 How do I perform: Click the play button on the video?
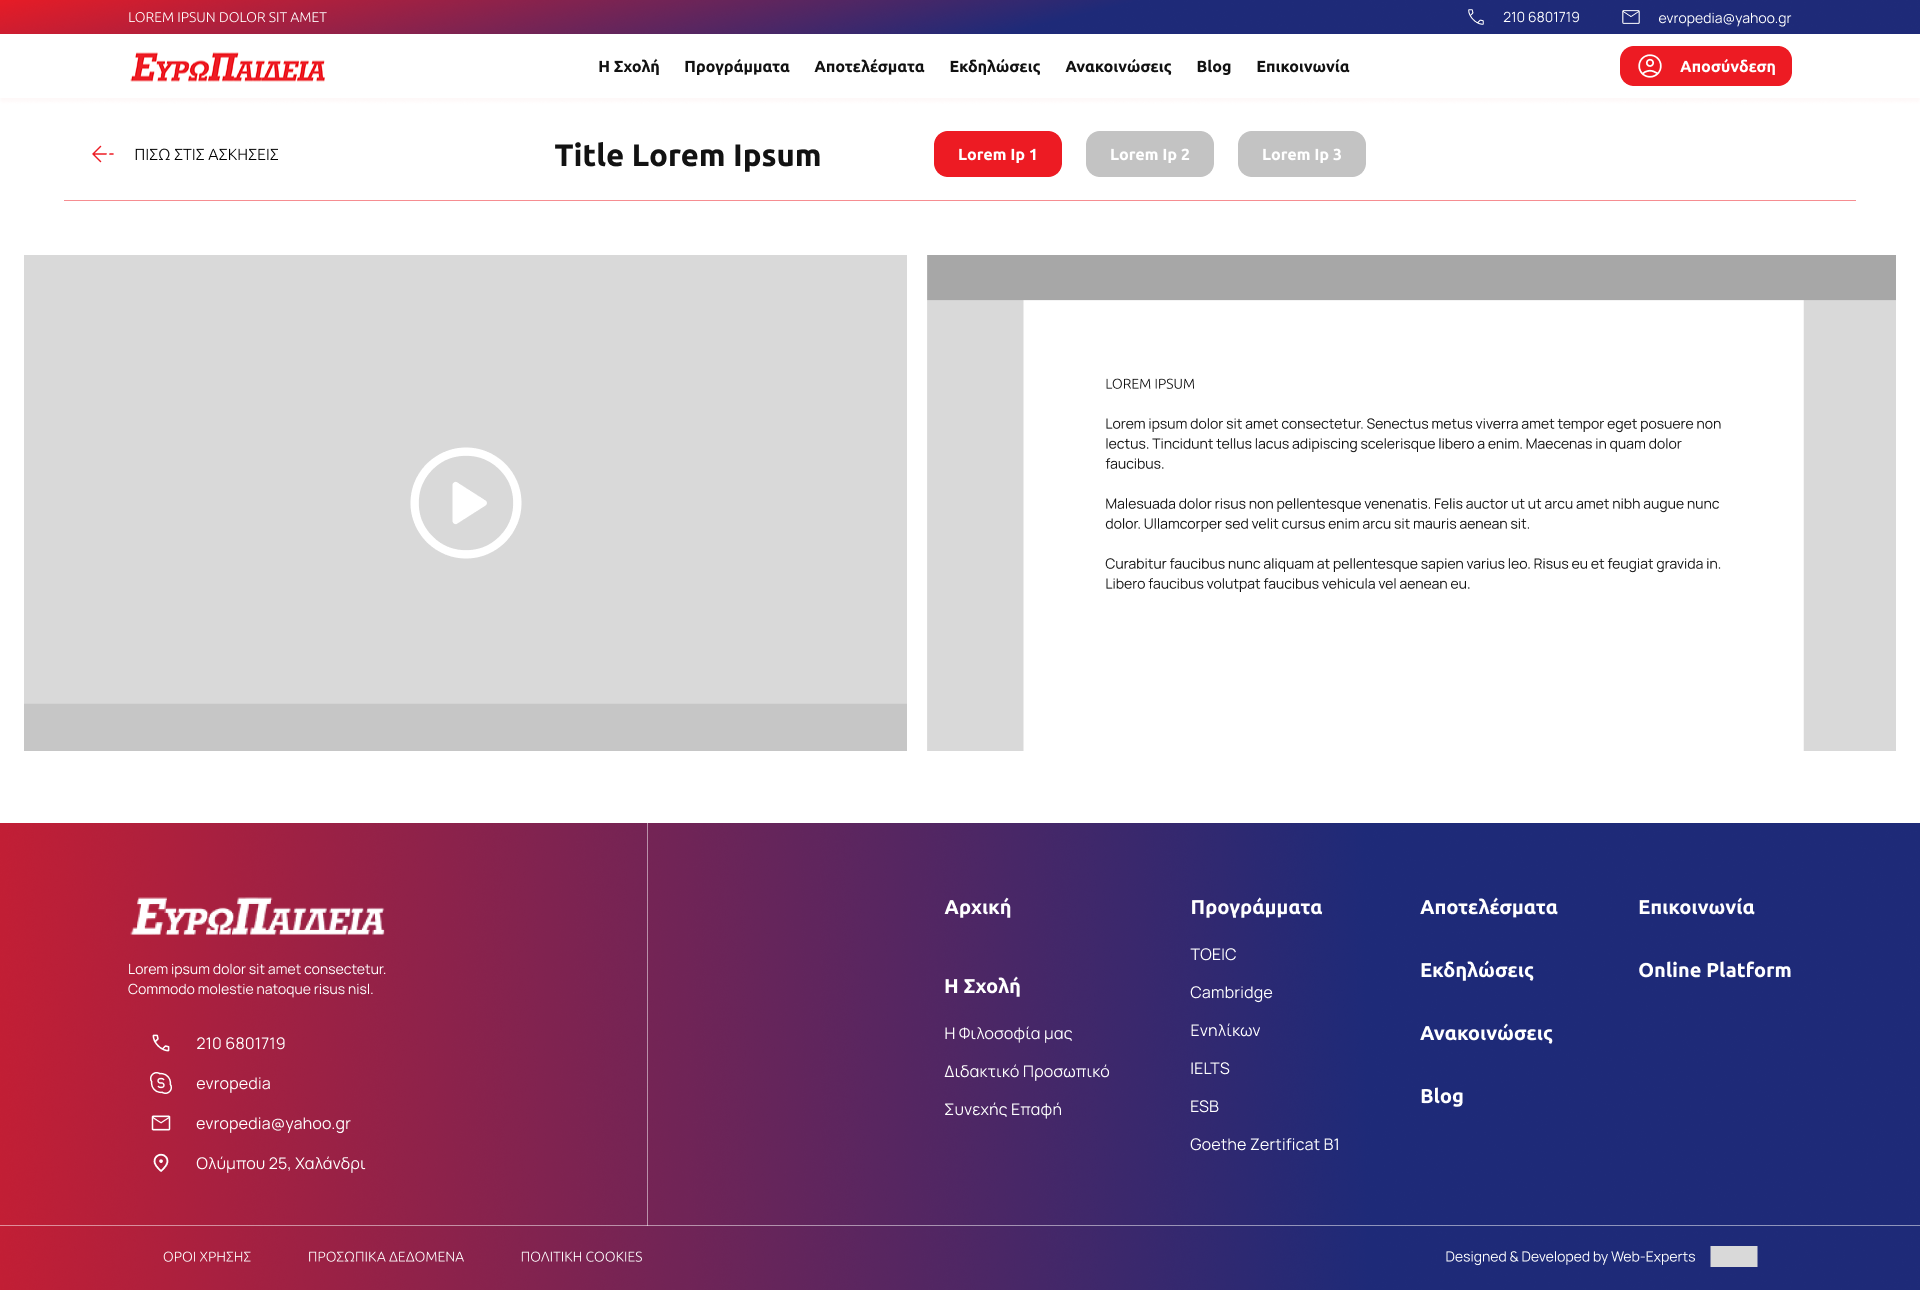[x=466, y=503]
